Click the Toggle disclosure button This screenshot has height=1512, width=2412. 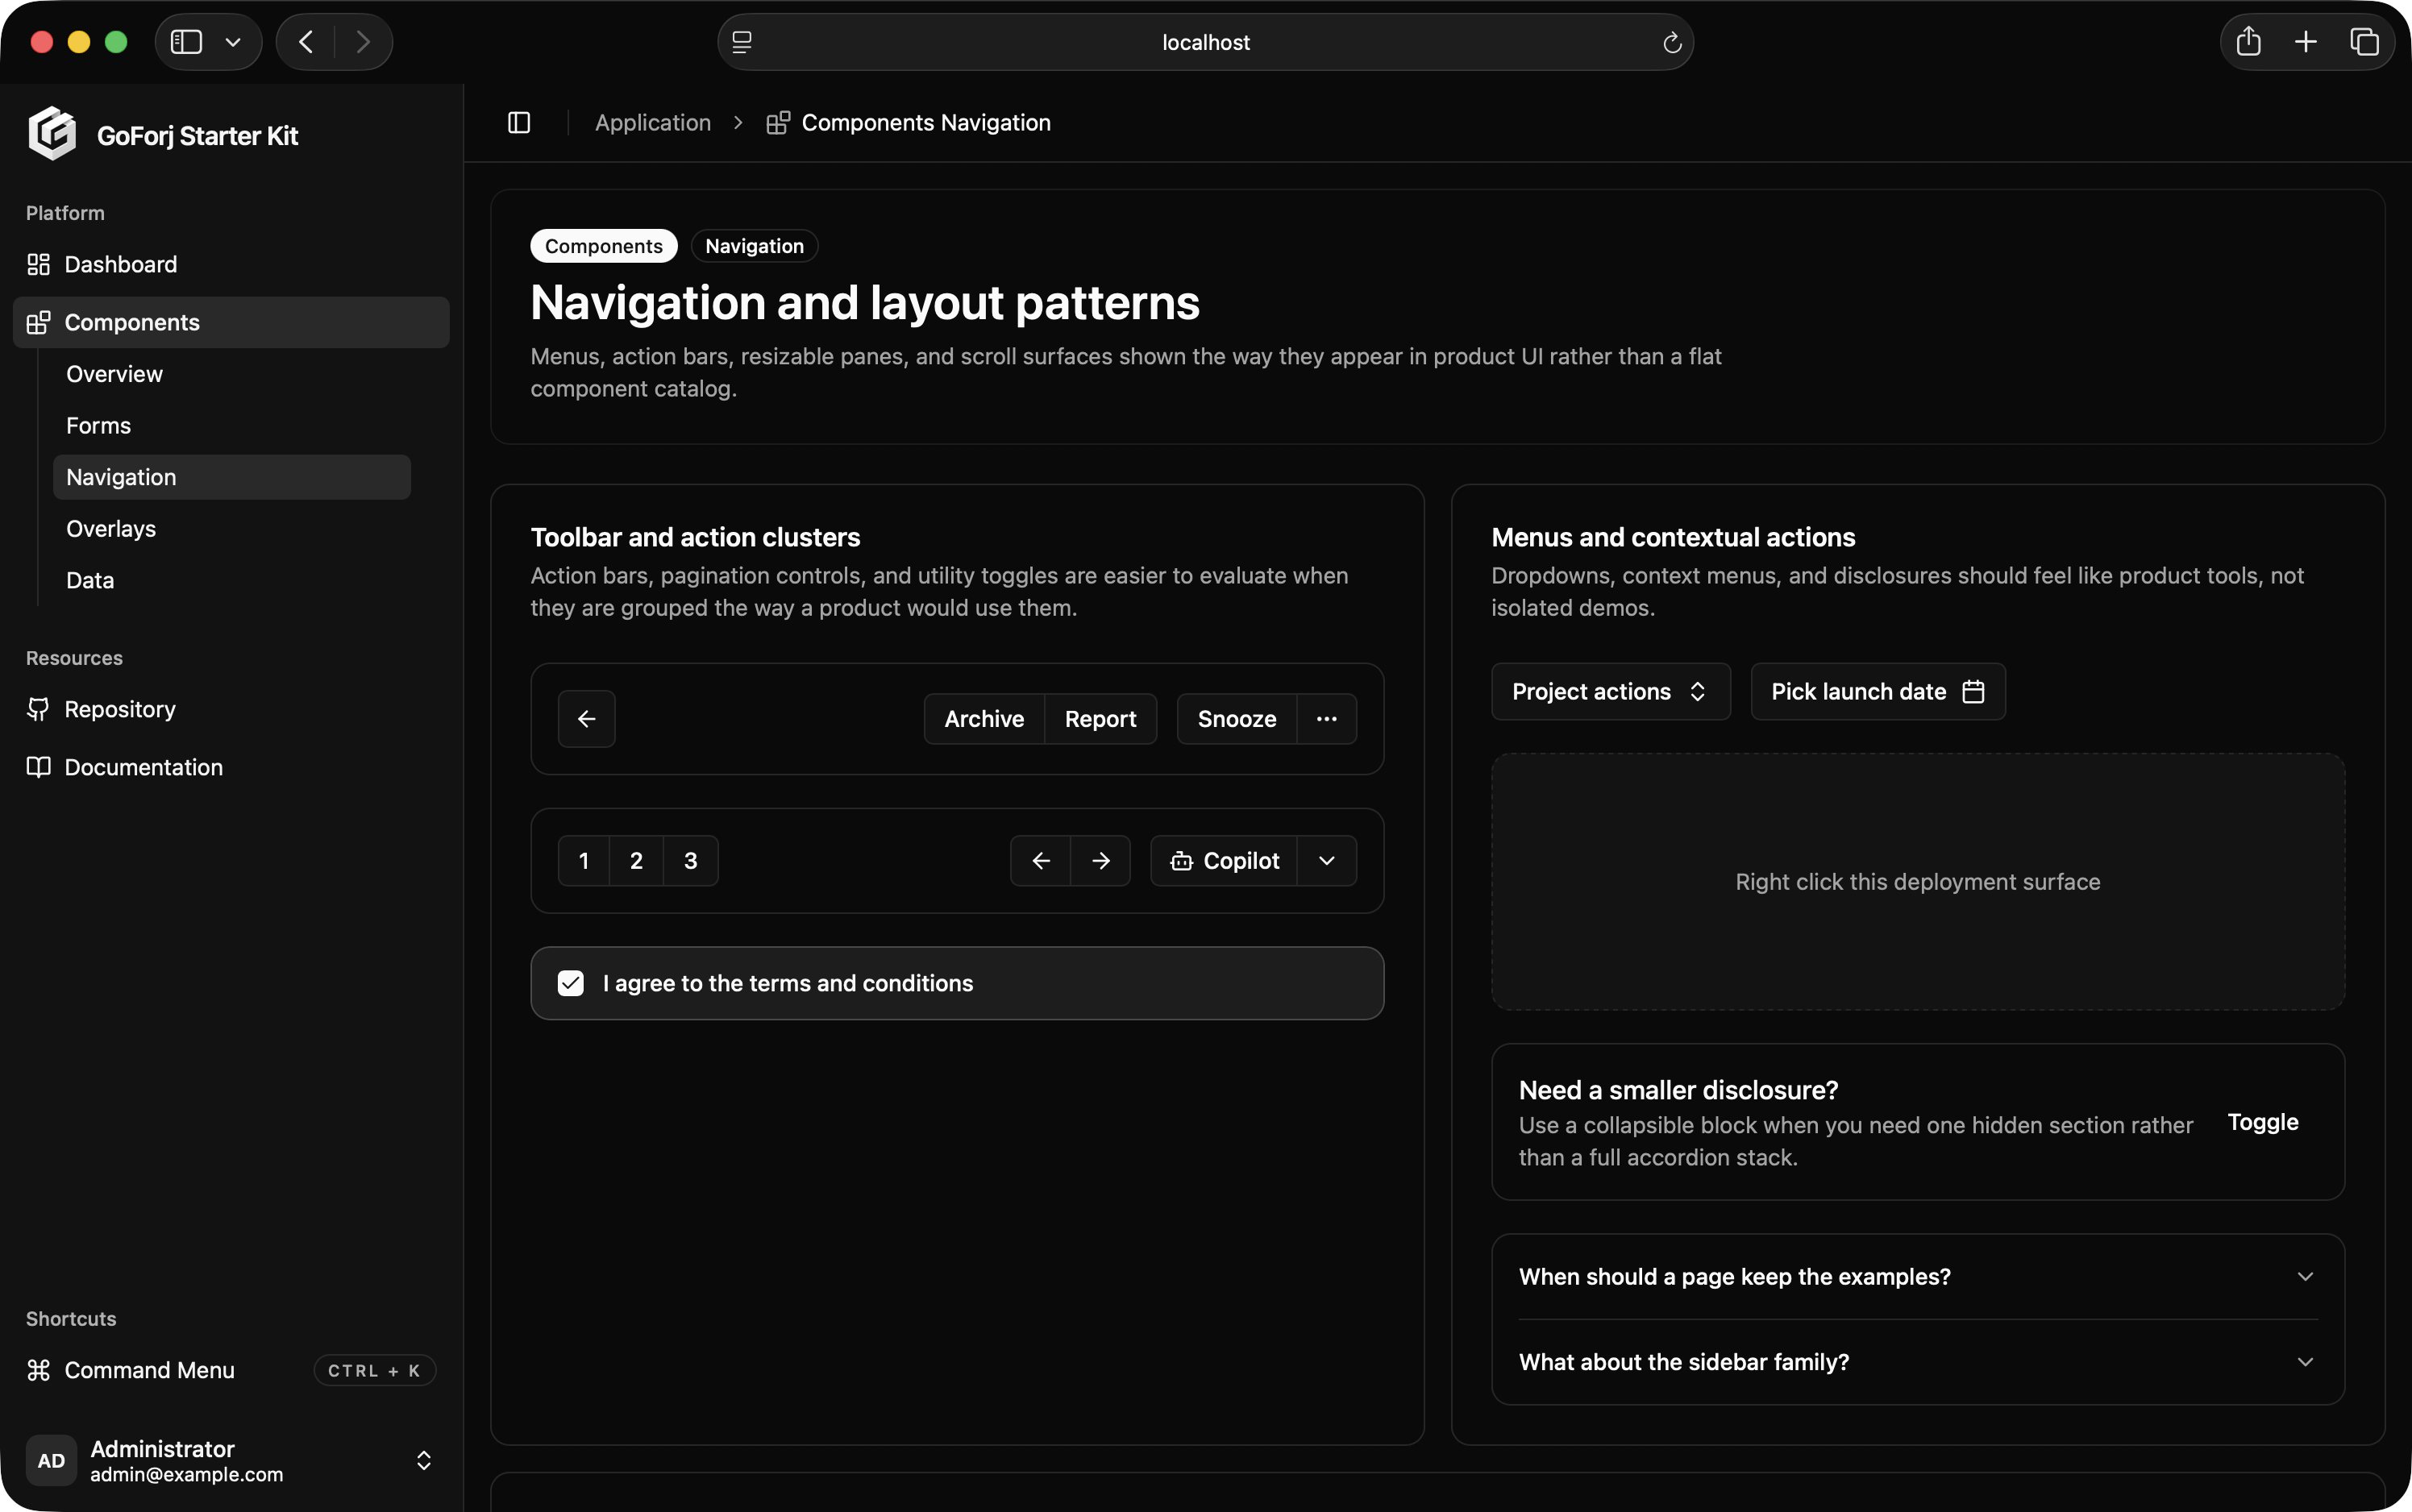[2263, 1122]
